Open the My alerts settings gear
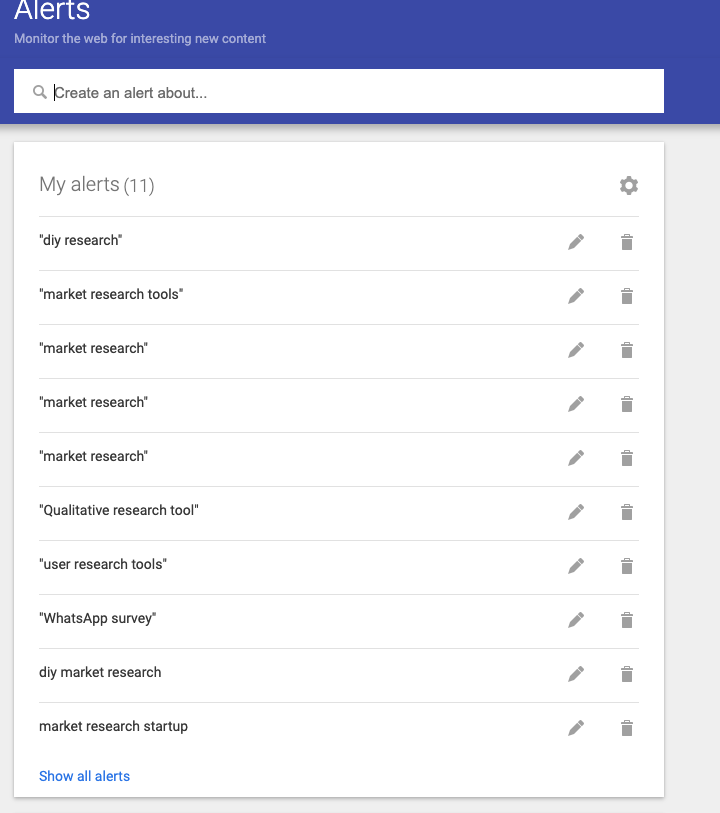 628,185
